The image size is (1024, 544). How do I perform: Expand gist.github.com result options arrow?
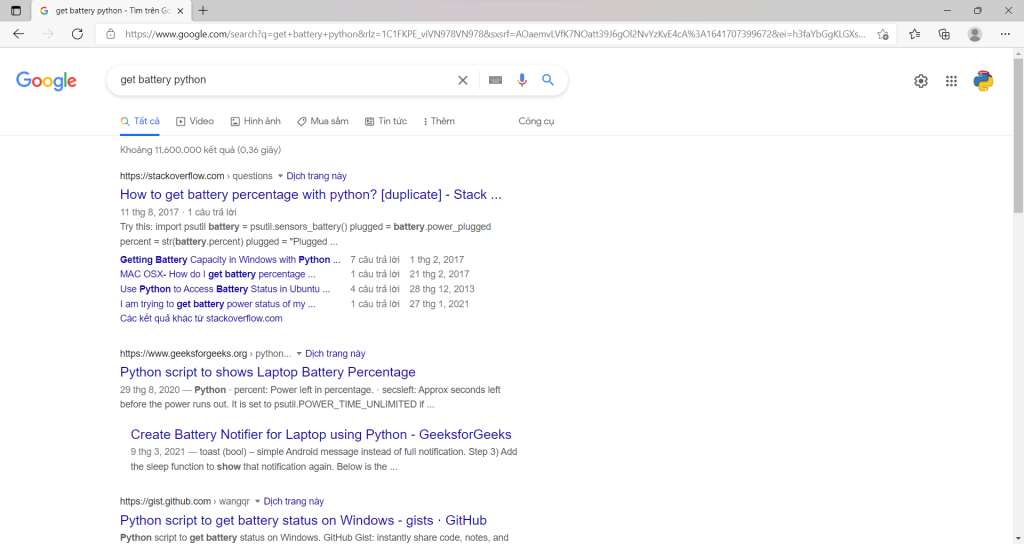[257, 502]
